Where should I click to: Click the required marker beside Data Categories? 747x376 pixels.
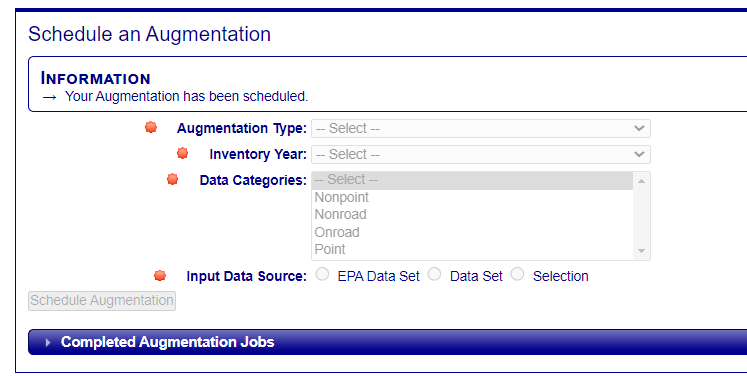tap(172, 179)
